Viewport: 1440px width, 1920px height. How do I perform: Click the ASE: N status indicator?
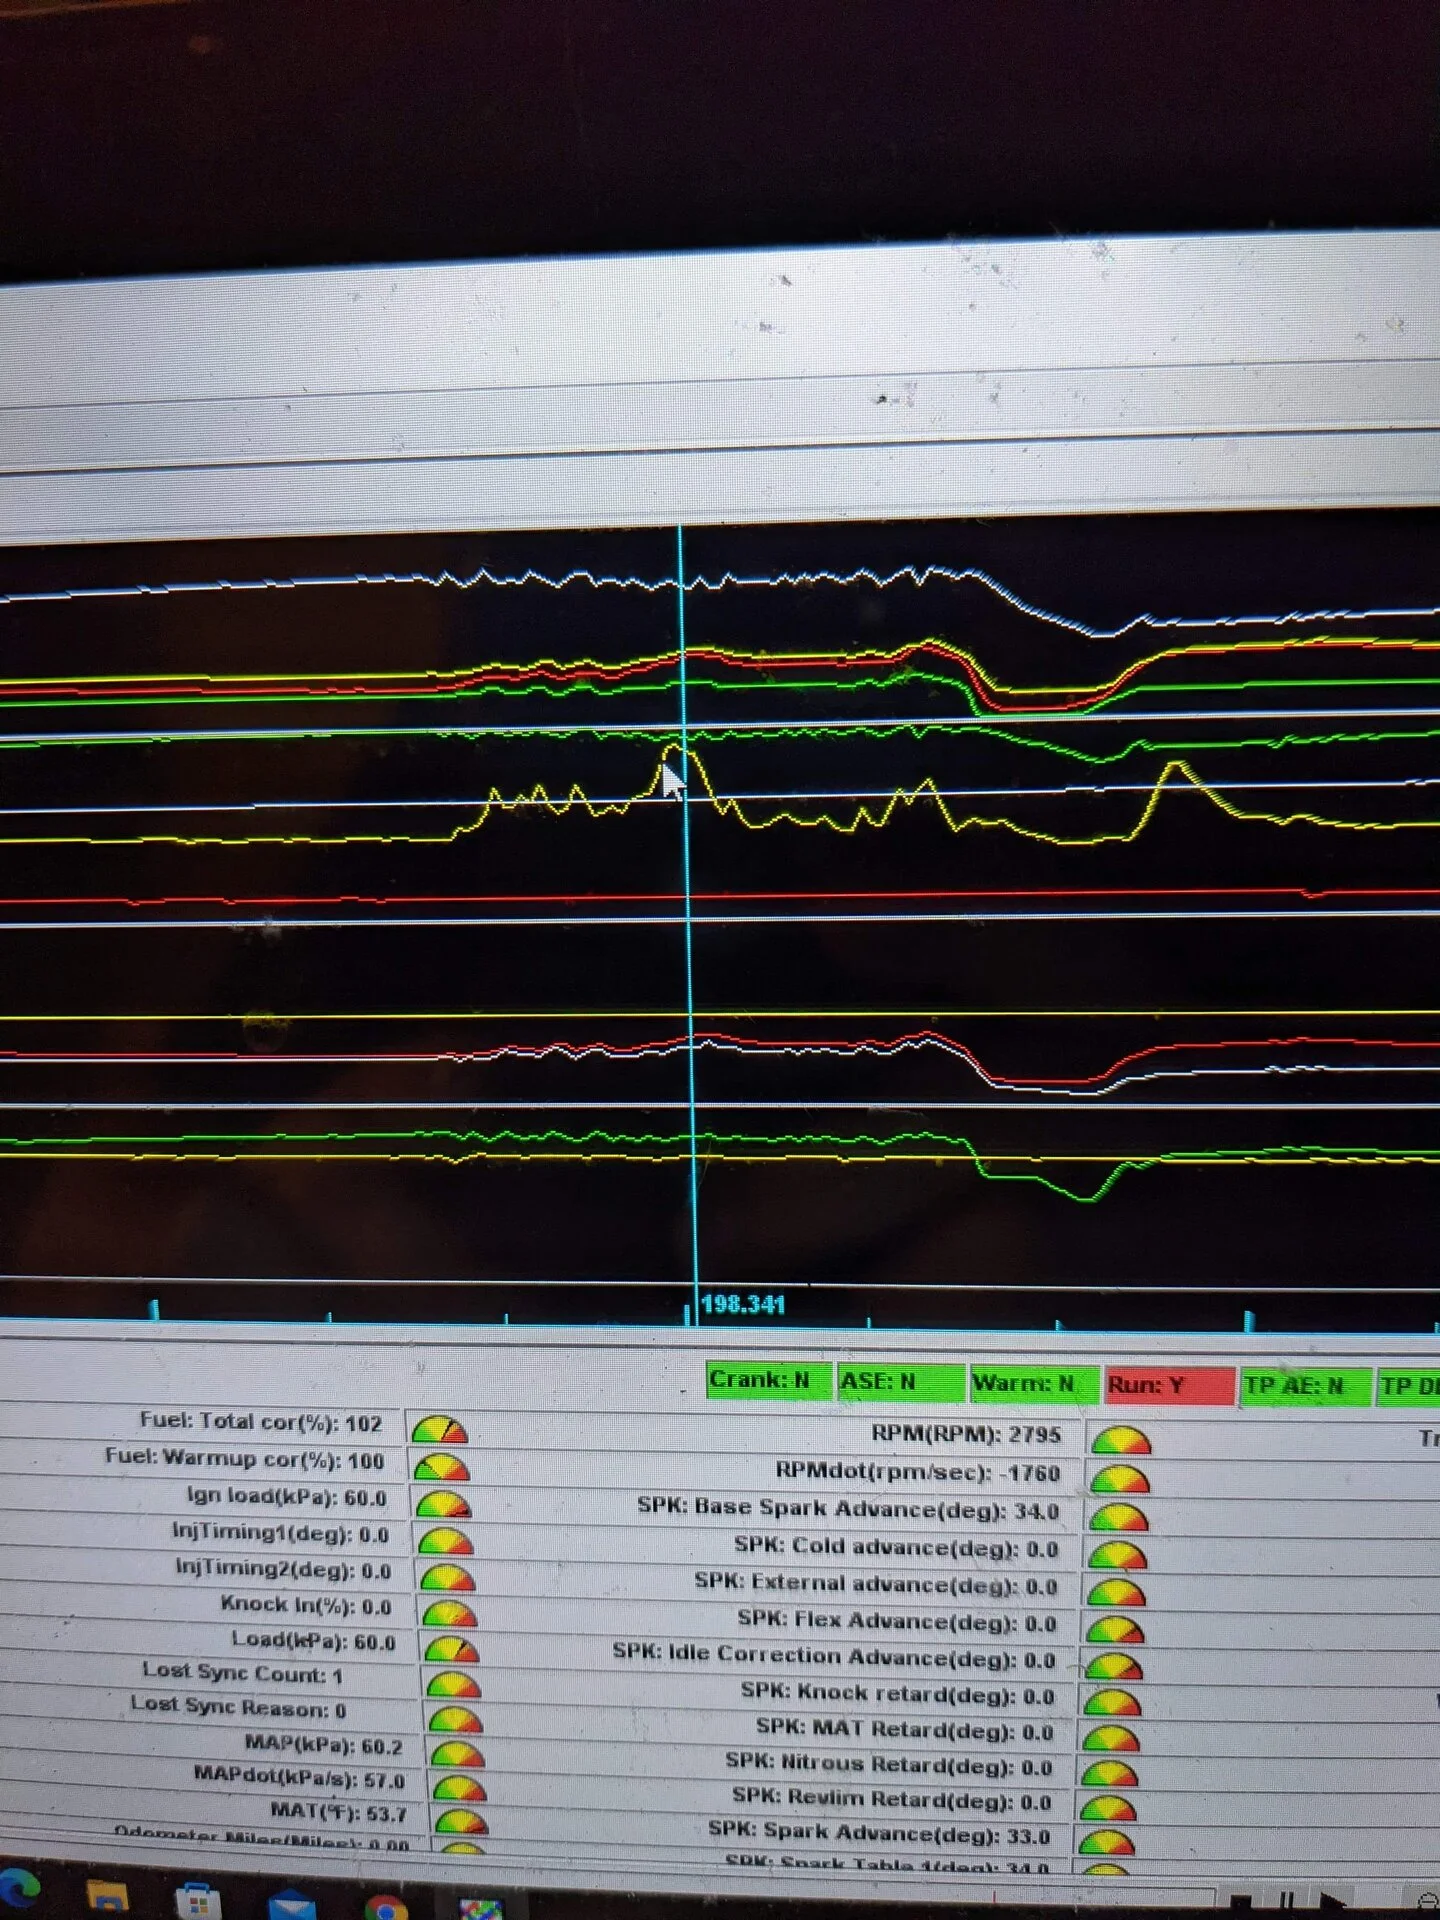[x=900, y=1382]
